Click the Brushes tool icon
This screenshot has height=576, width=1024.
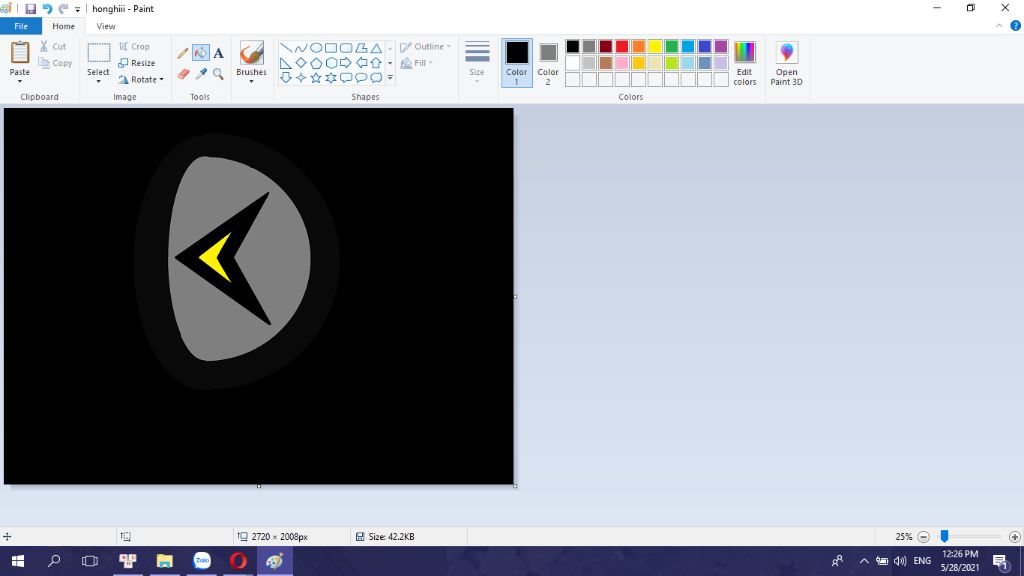[251, 53]
